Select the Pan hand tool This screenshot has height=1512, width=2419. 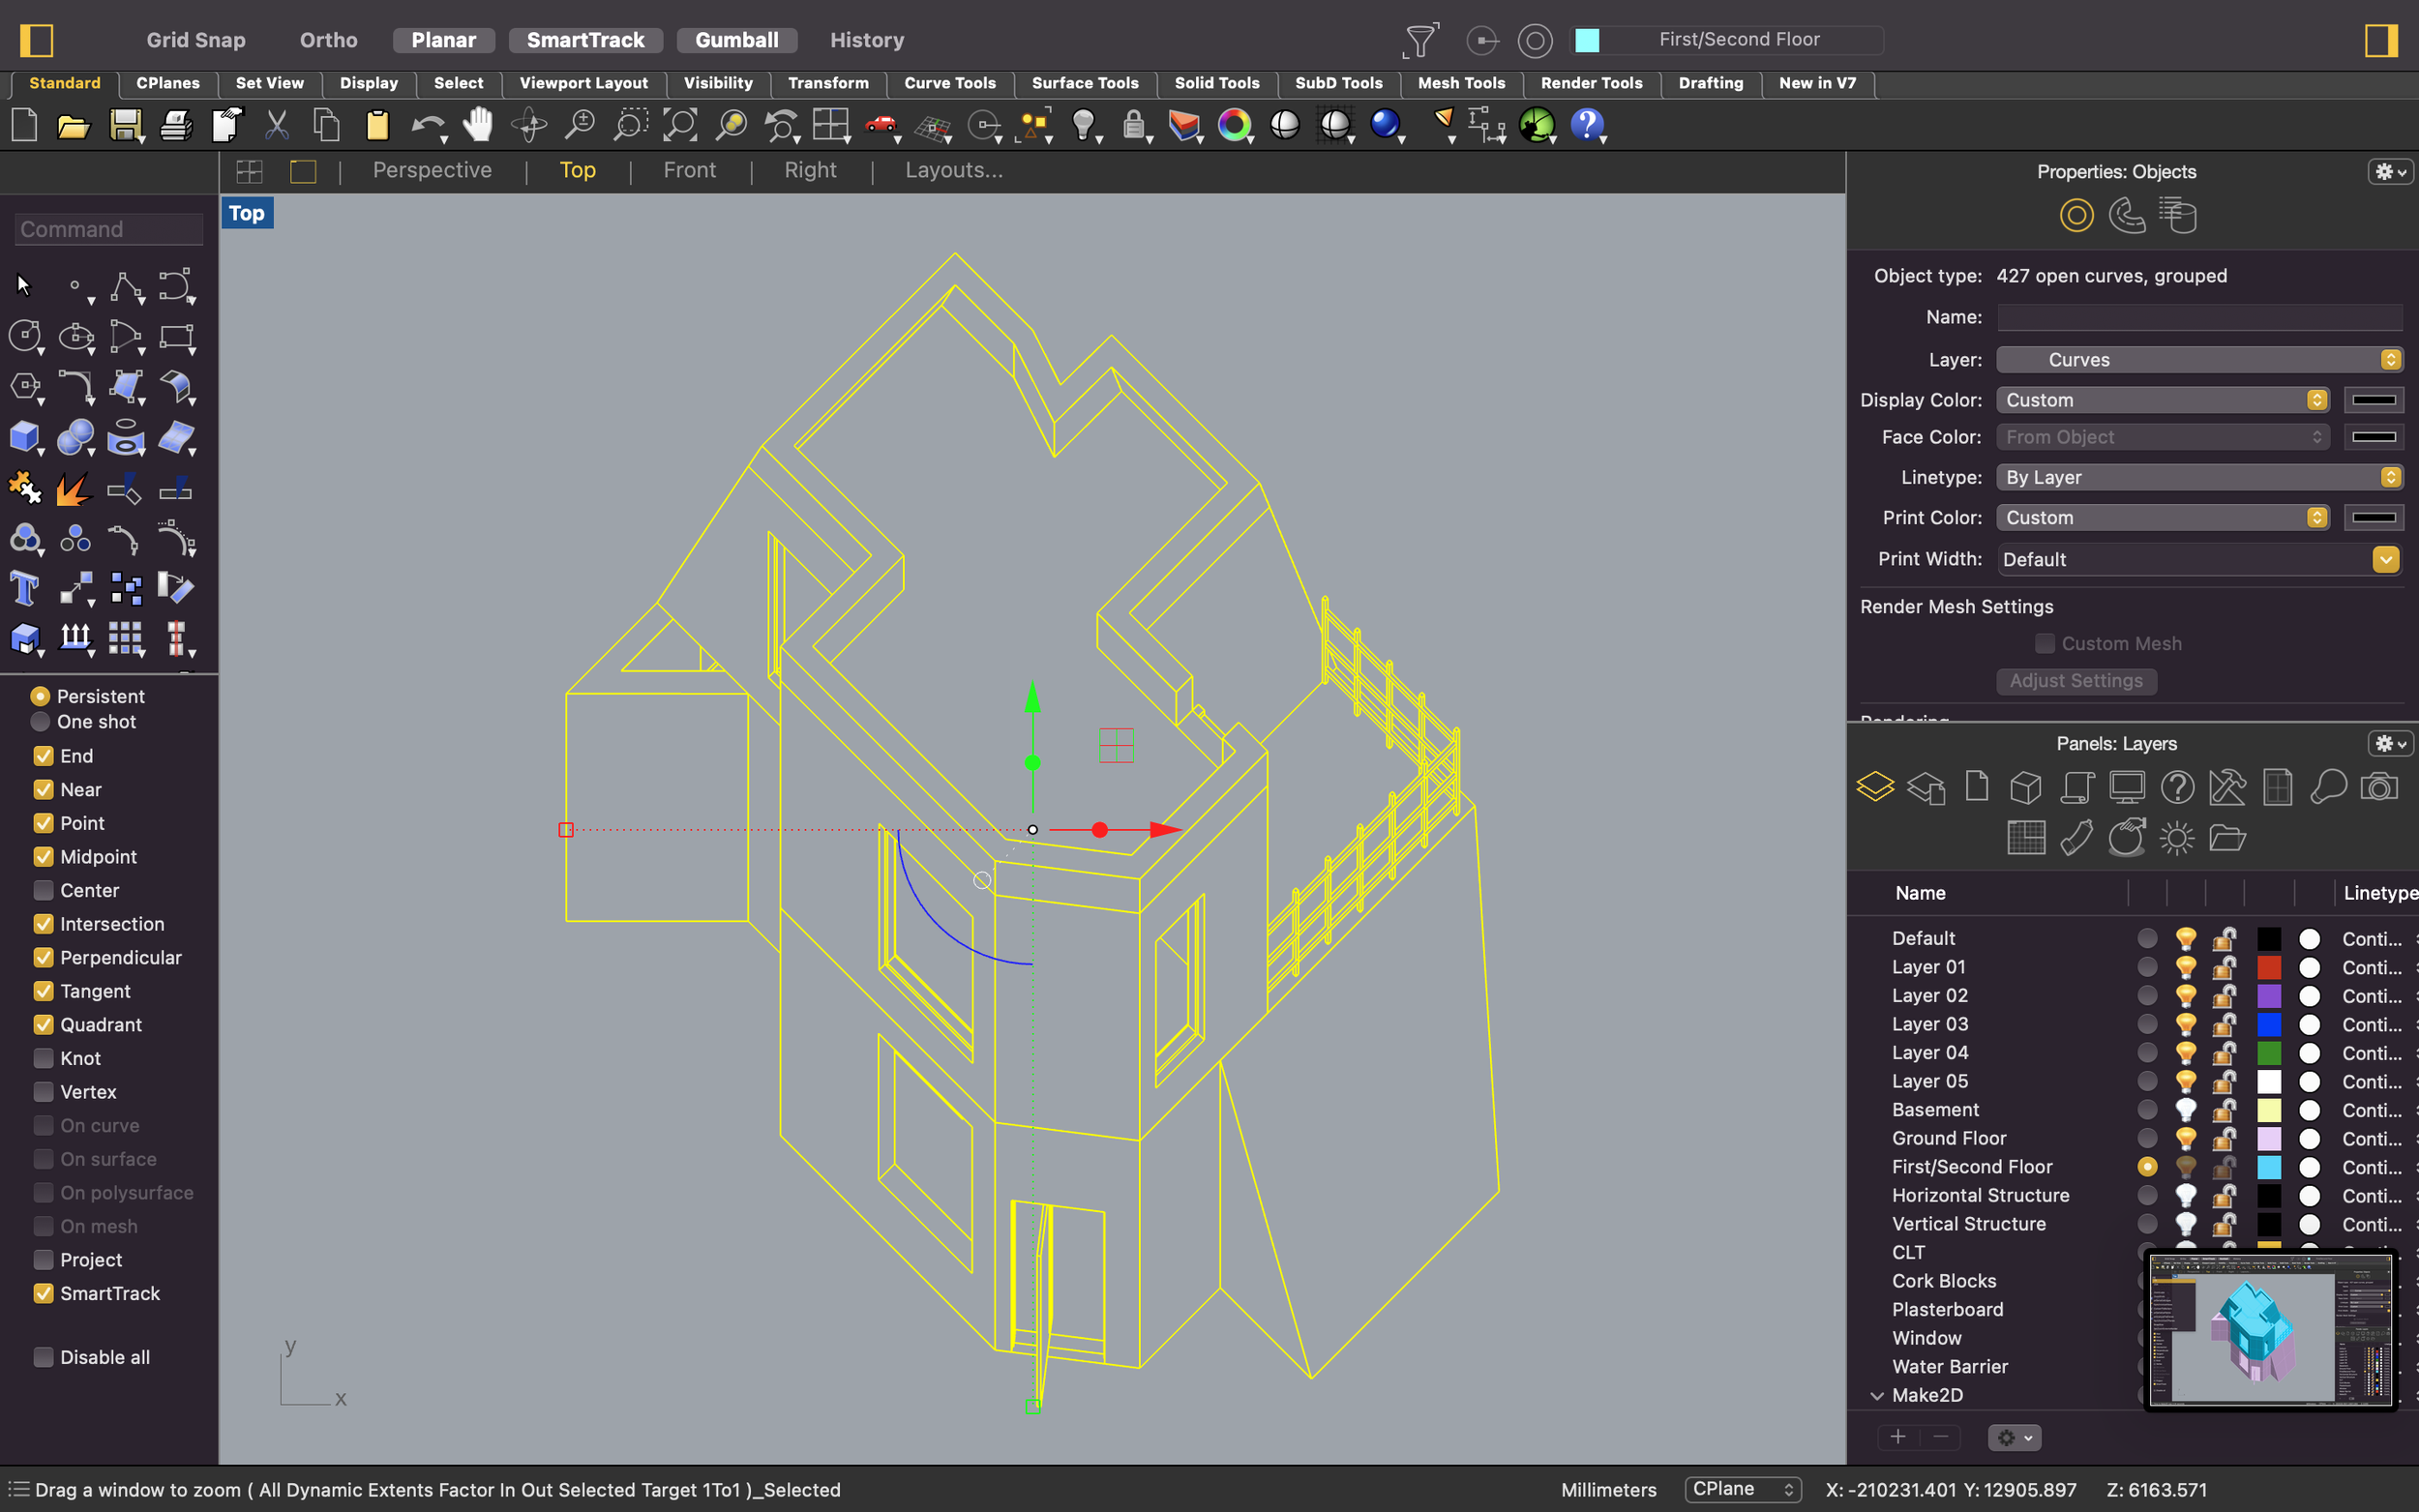click(479, 125)
